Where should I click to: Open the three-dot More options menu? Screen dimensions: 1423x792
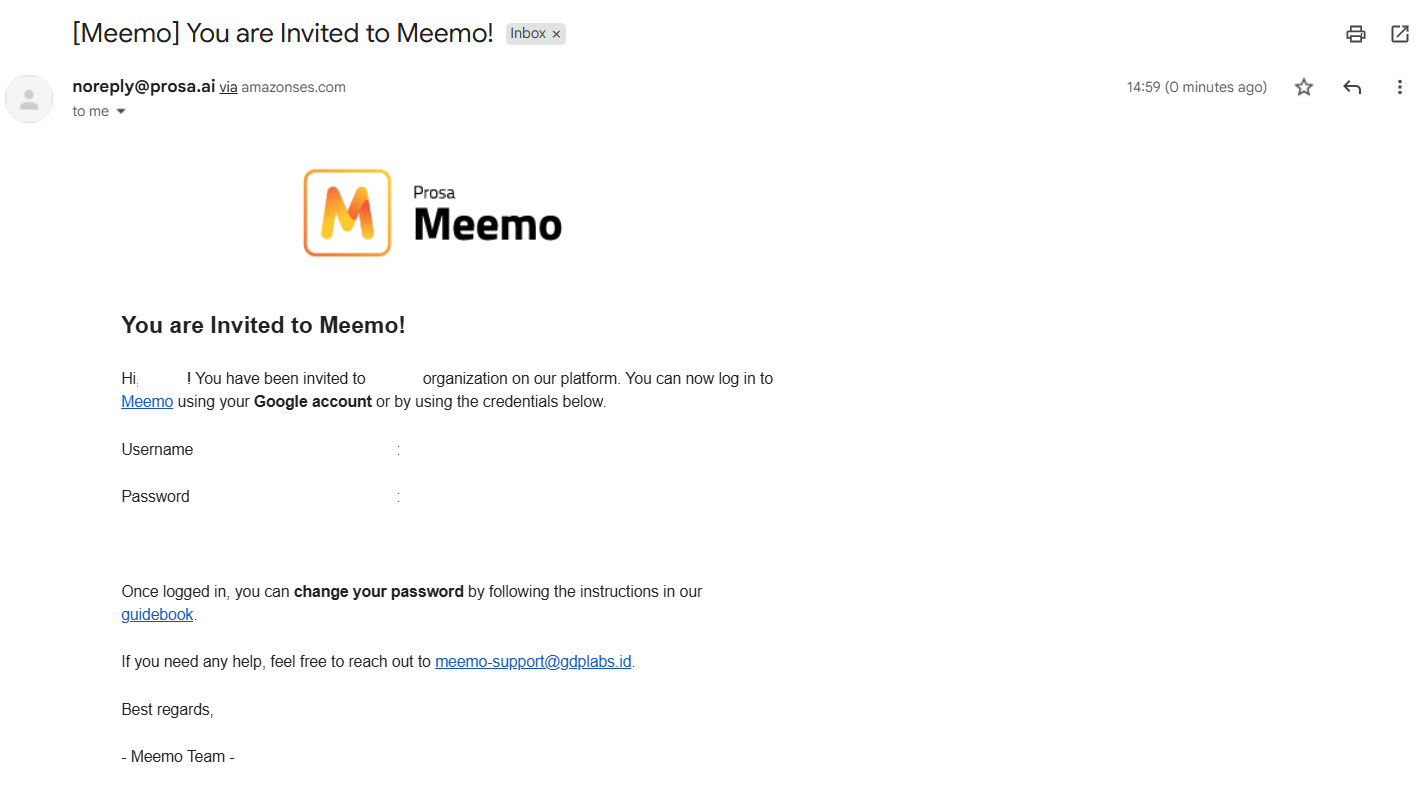1400,87
